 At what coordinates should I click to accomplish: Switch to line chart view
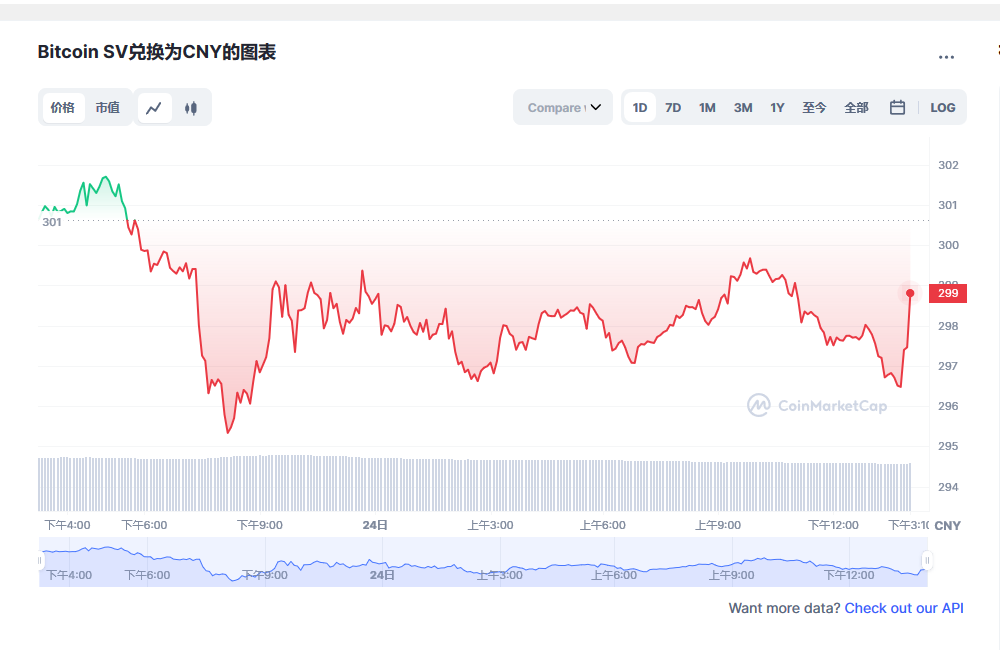click(154, 108)
